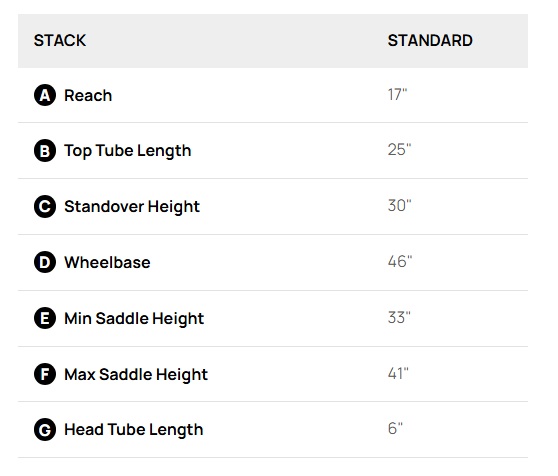
Task: Select the 41" Max Saddle Height value
Action: tap(398, 374)
